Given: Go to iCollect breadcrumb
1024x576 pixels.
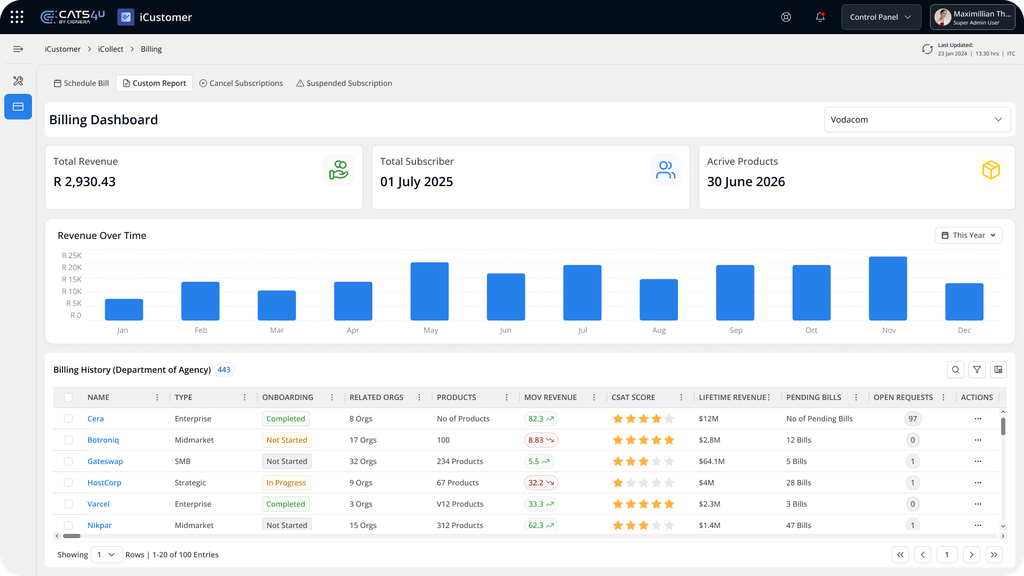Looking at the screenshot, I should click(110, 49).
